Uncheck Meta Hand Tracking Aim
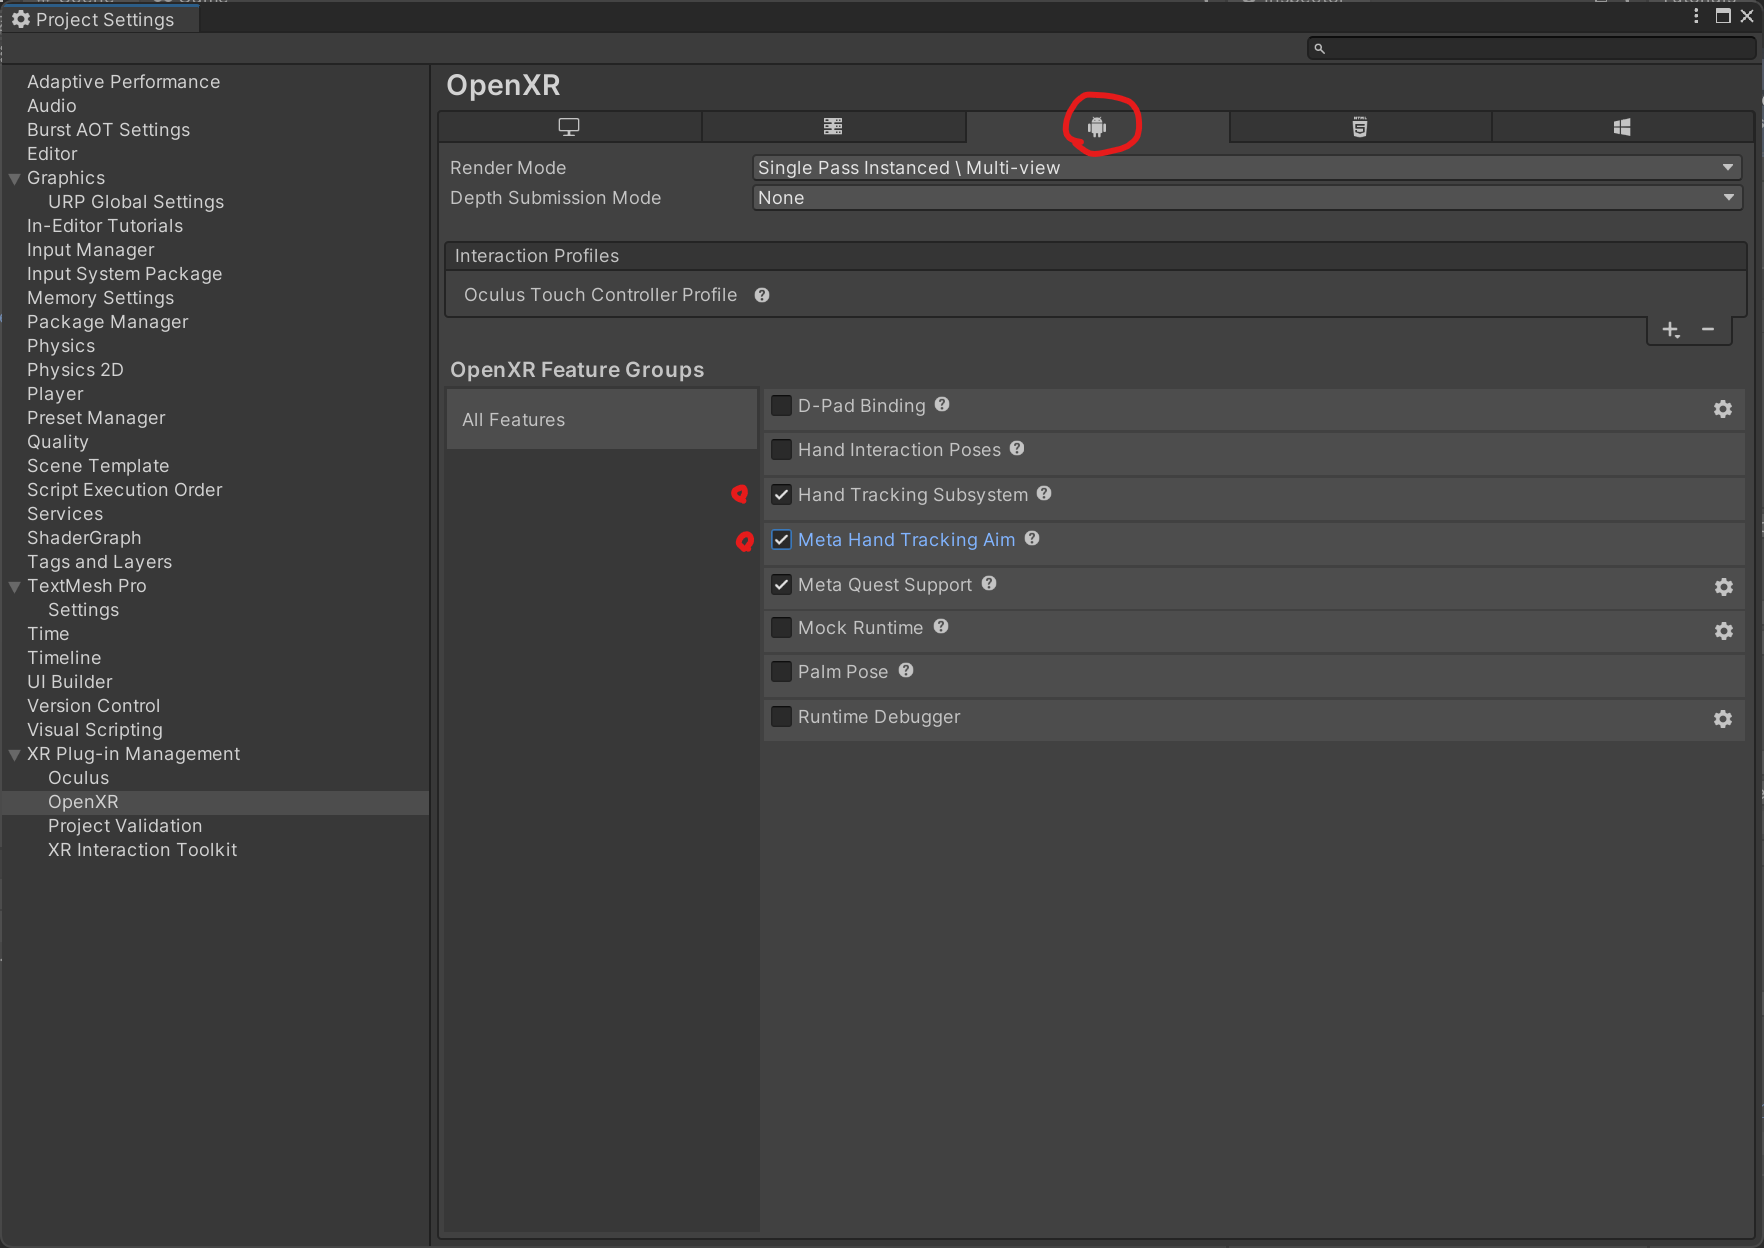Screen dimensions: 1764x1248 781,540
